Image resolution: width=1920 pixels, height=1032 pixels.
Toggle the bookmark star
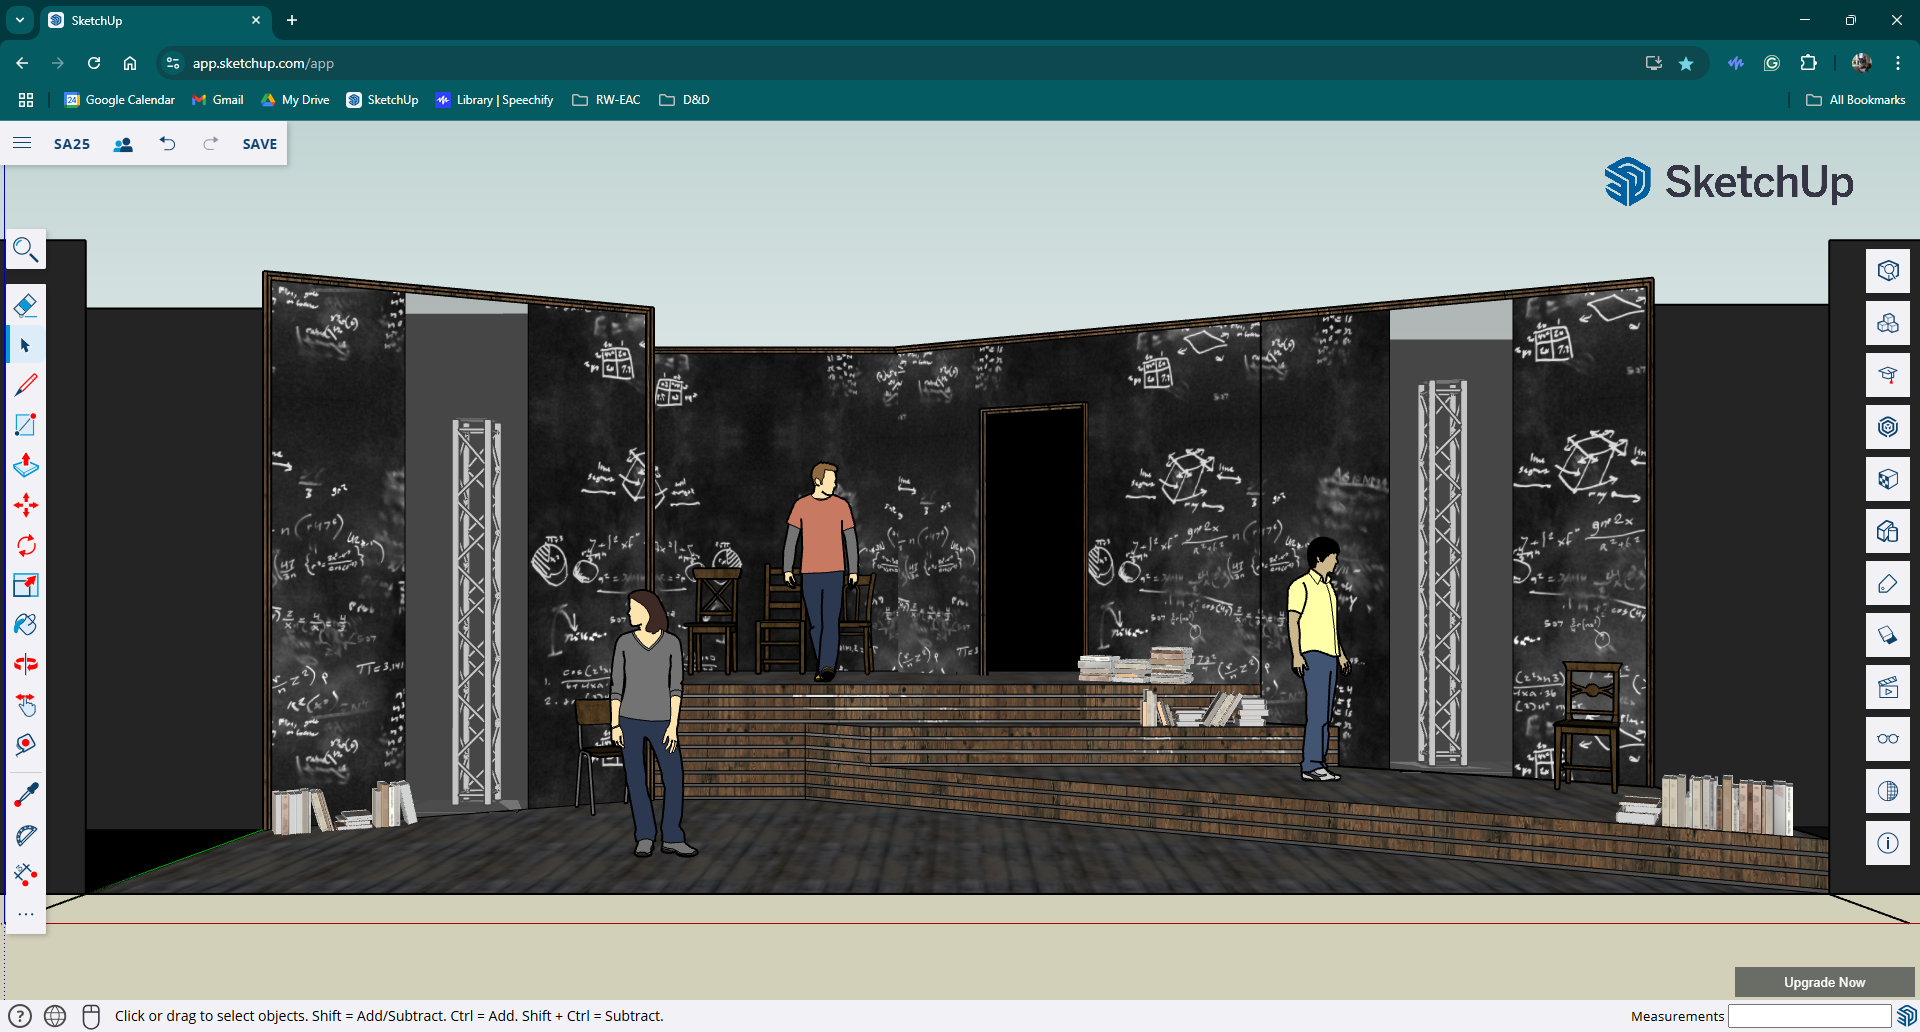[x=1686, y=63]
